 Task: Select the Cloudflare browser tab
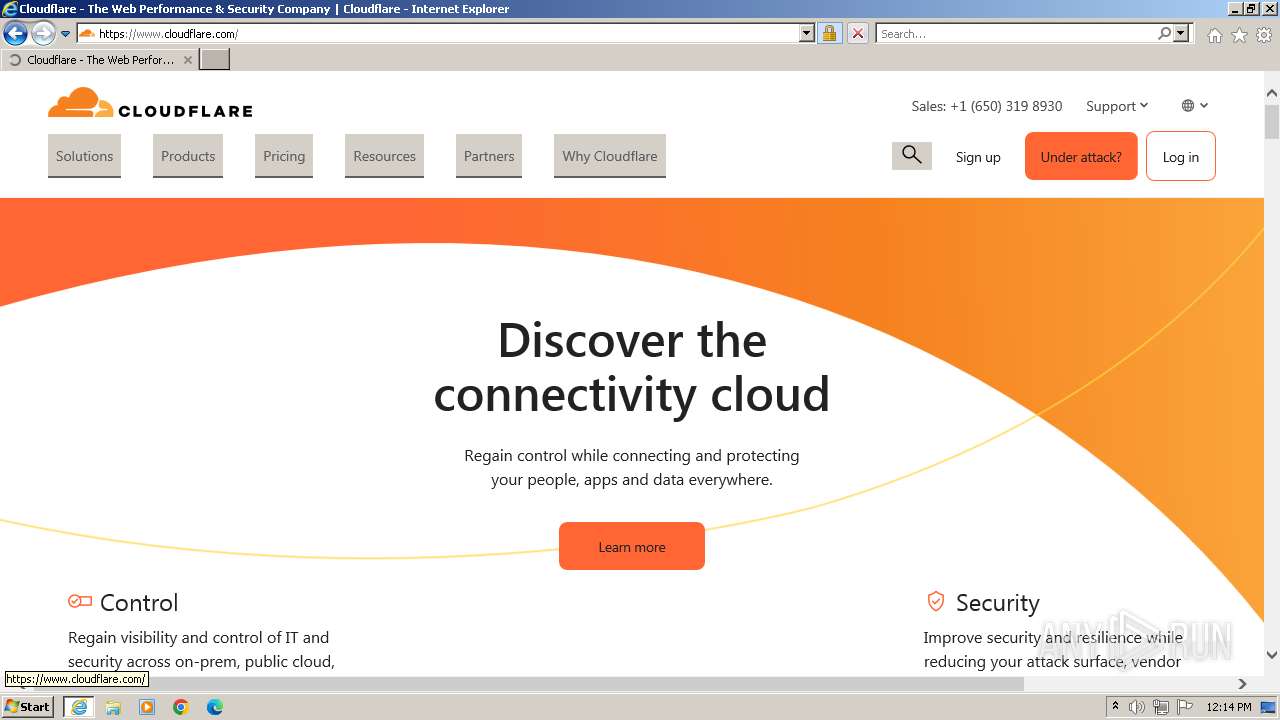[x=99, y=60]
